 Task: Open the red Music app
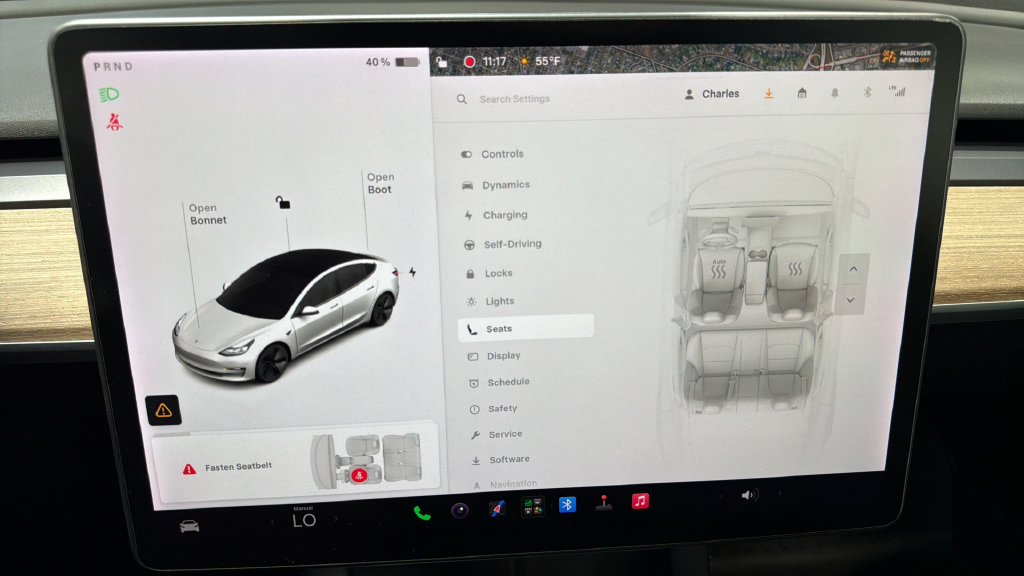(x=640, y=501)
